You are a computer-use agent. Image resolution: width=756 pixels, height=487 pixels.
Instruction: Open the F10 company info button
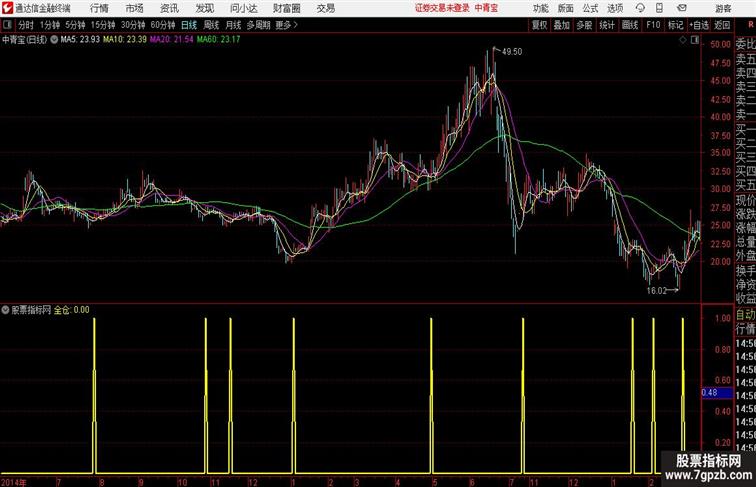[653, 25]
